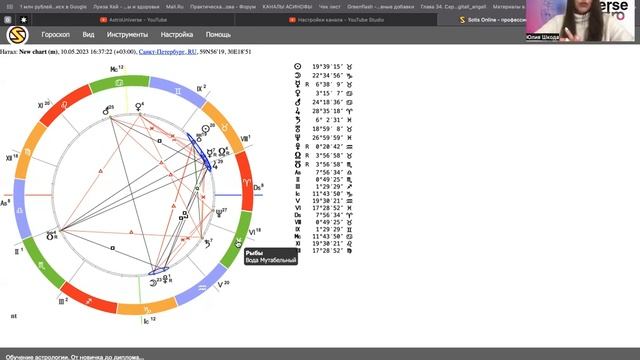Click the Jupiter position 28°35'18" in table

(x=328, y=111)
